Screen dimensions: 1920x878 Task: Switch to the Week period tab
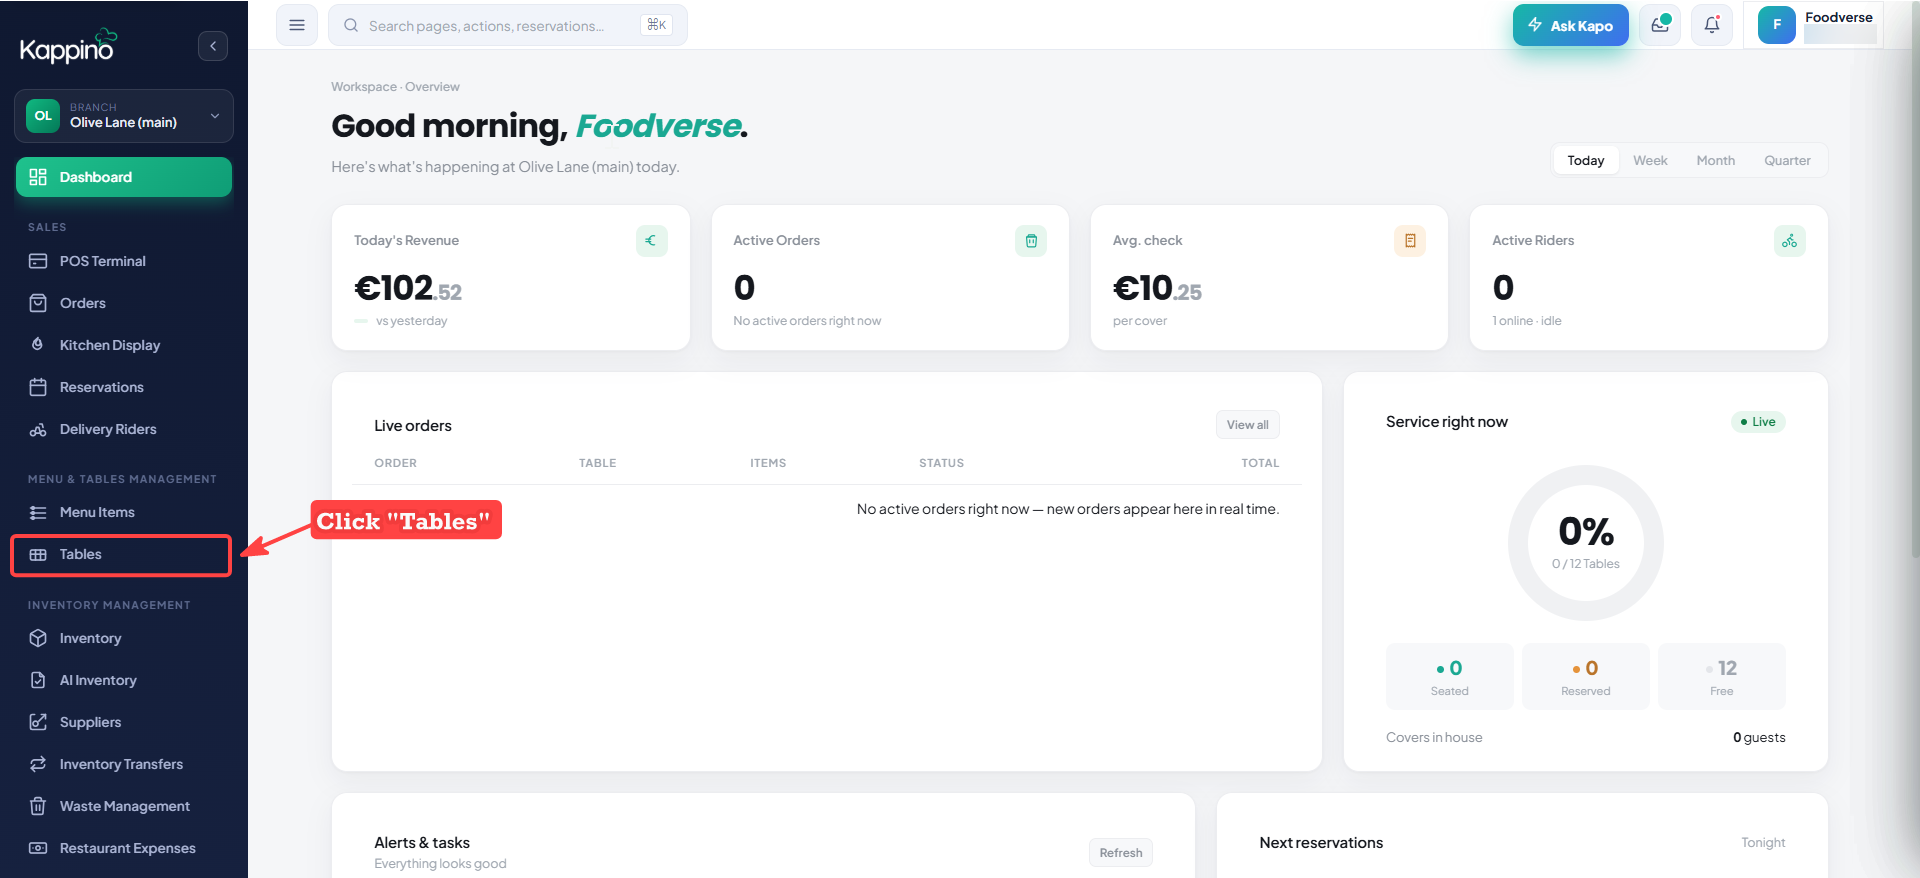[1650, 160]
